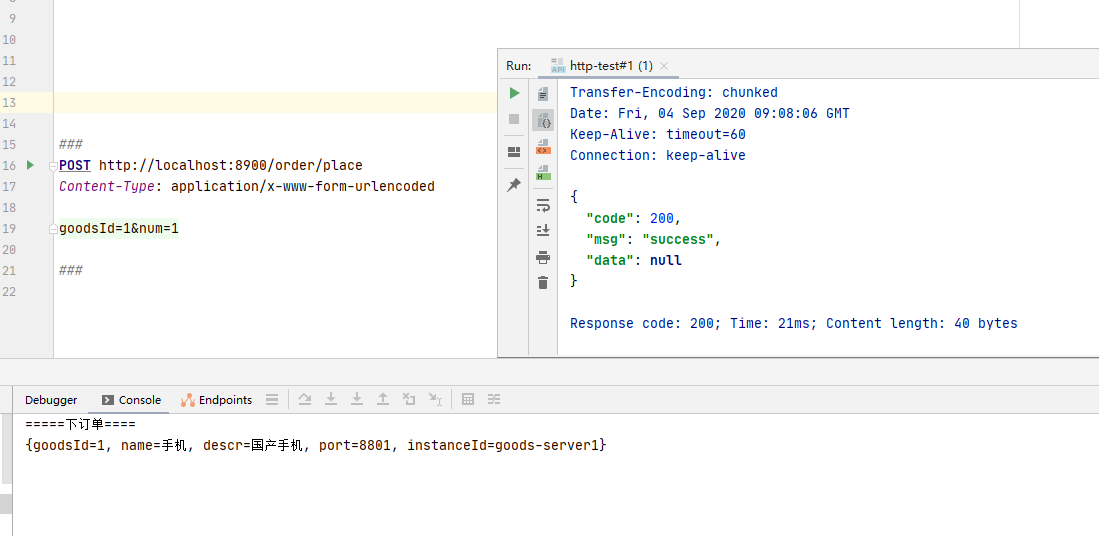
Task: Run the POST request from gutter arrow
Action: click(30, 165)
